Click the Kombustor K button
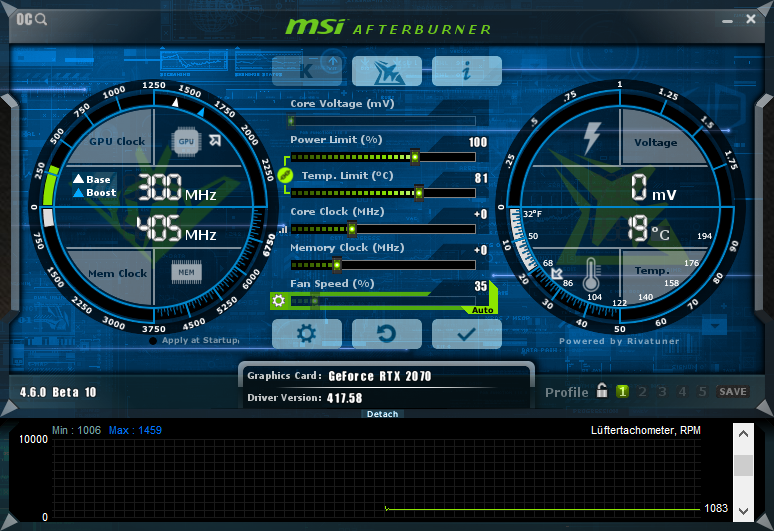This screenshot has height=531, width=774. [x=307, y=71]
